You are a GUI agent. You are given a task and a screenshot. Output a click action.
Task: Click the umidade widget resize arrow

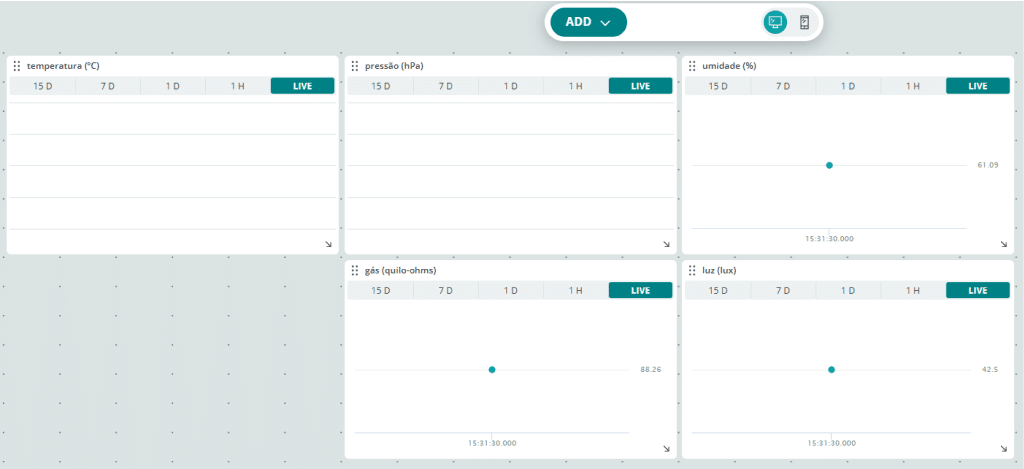point(1004,244)
